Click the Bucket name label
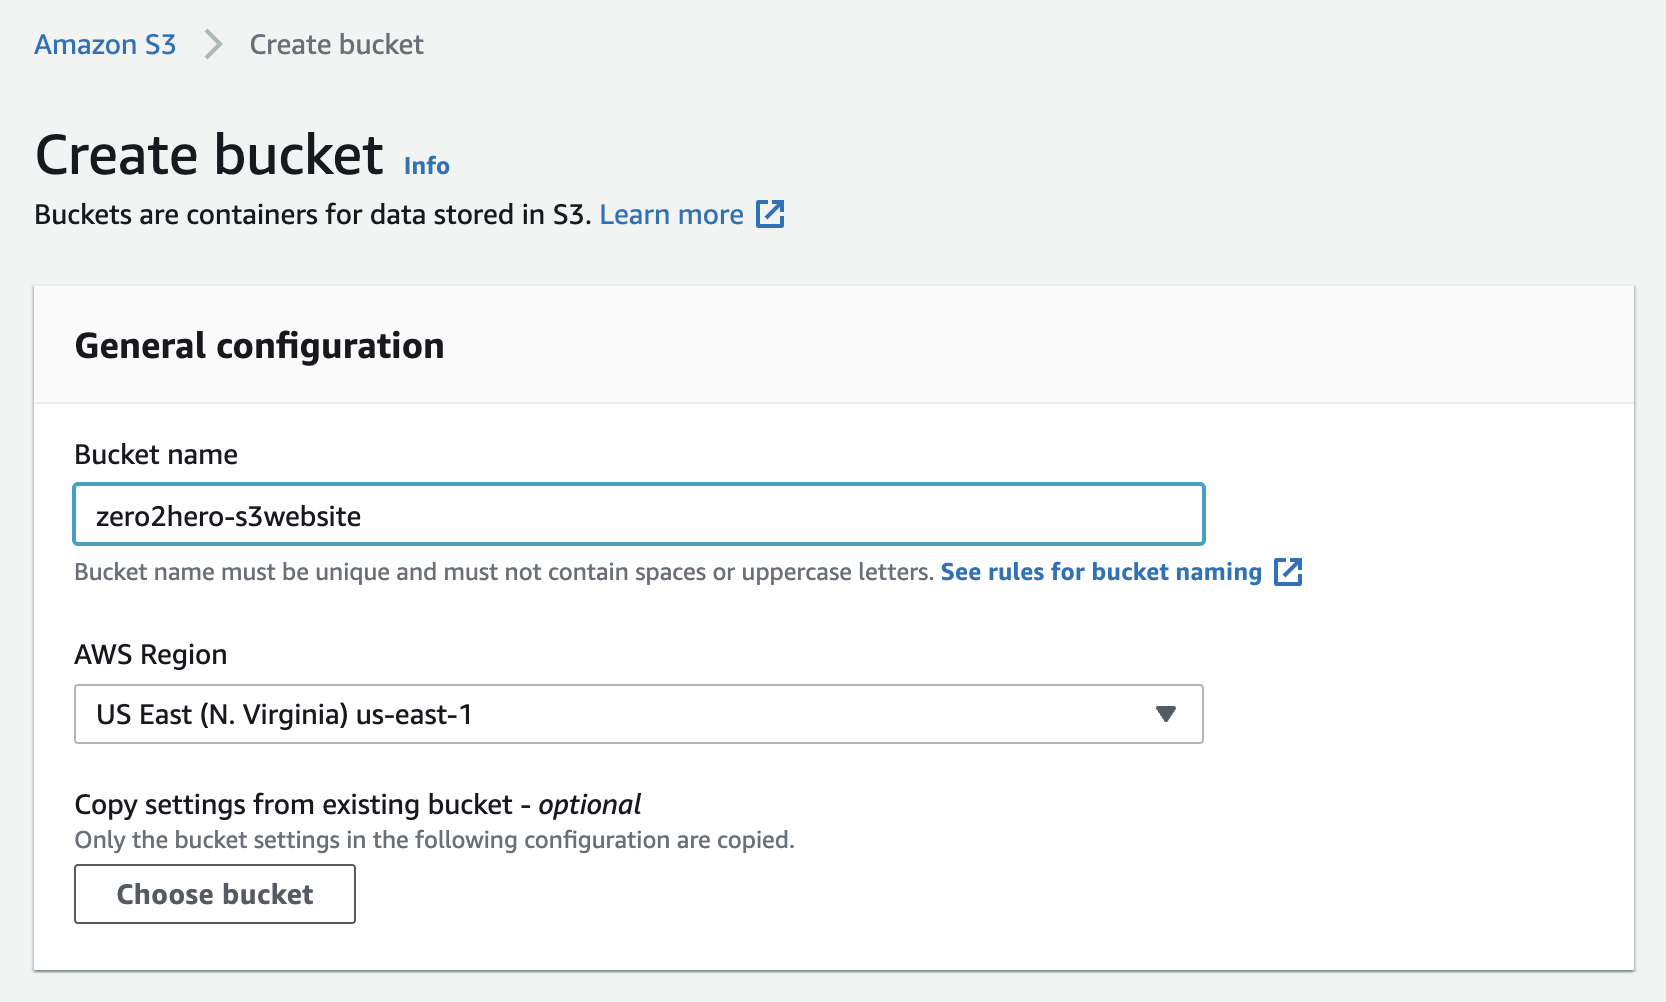The image size is (1666, 1002). pos(156,455)
